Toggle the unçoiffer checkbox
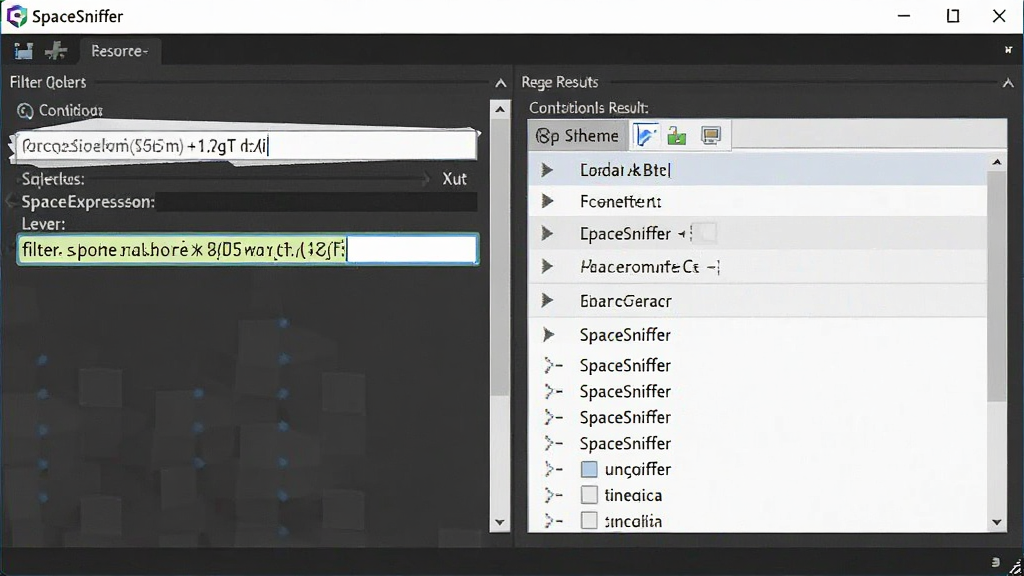1024x576 pixels. pos(589,470)
